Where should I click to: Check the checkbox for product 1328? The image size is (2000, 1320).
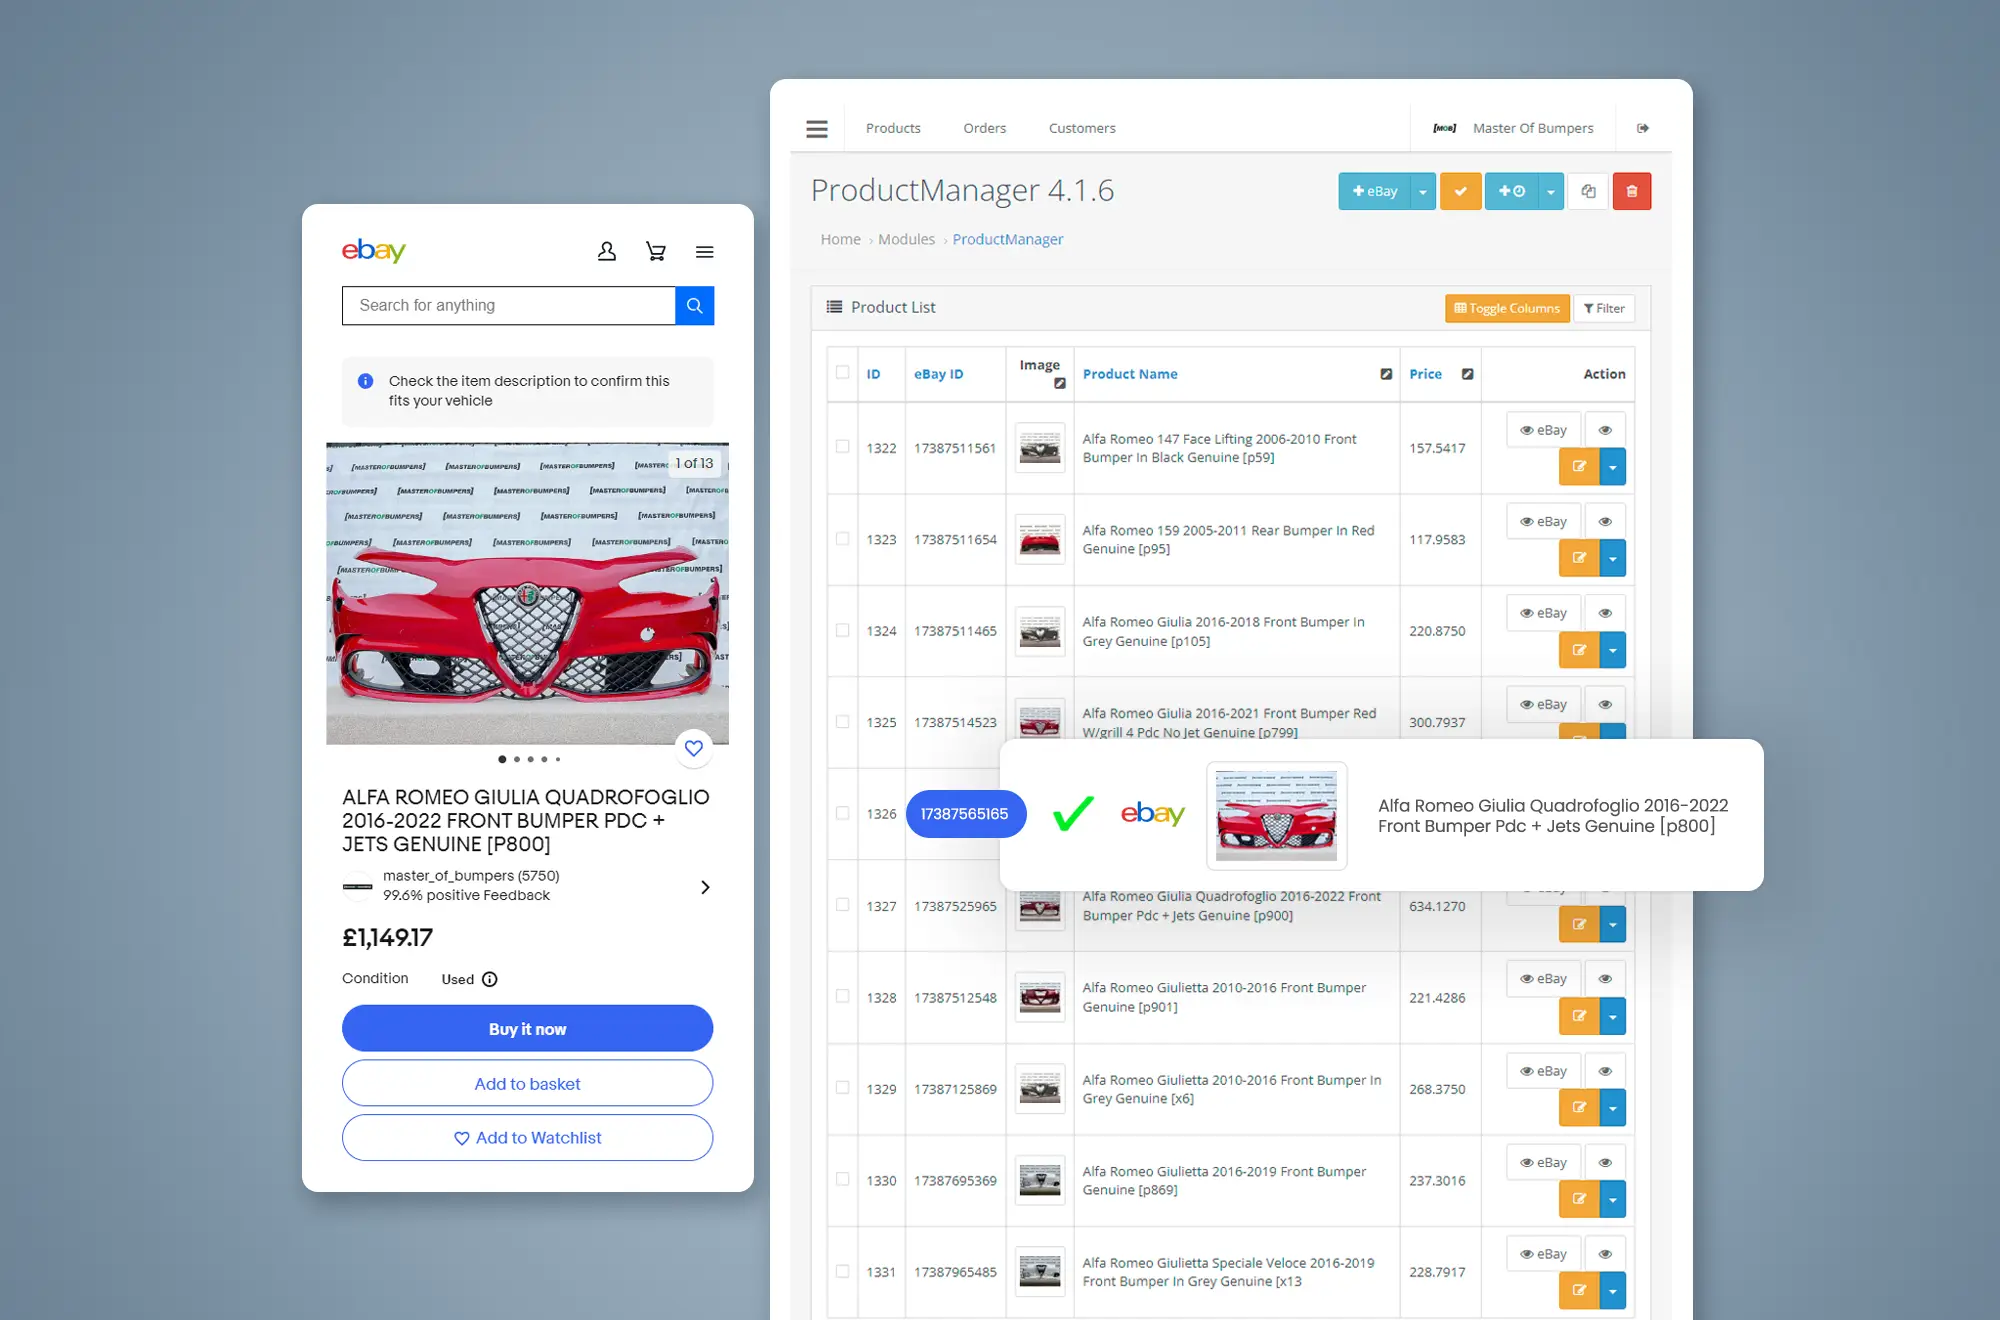click(843, 996)
